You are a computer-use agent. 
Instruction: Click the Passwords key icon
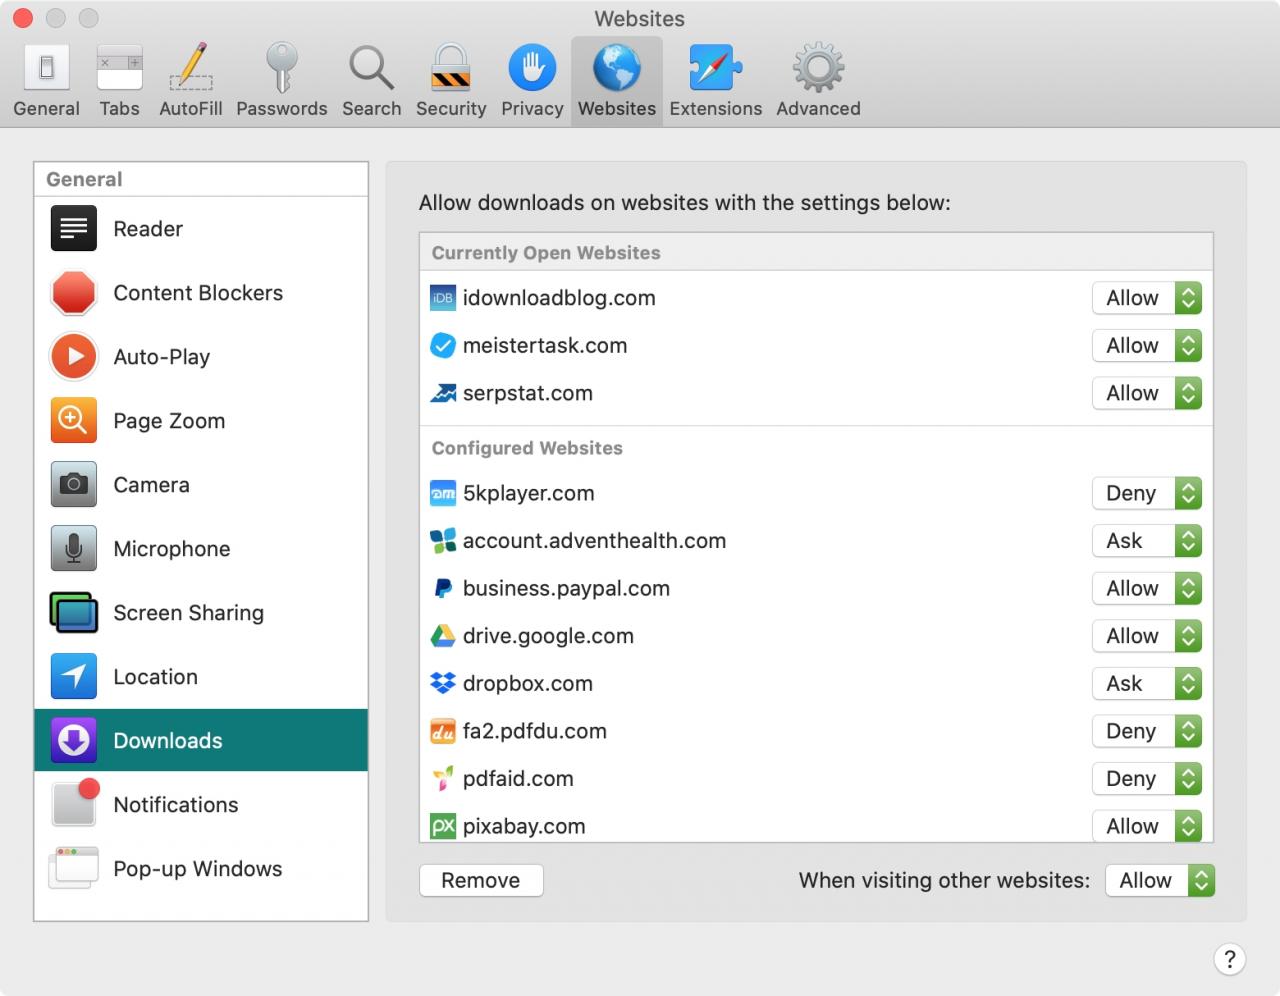281,68
